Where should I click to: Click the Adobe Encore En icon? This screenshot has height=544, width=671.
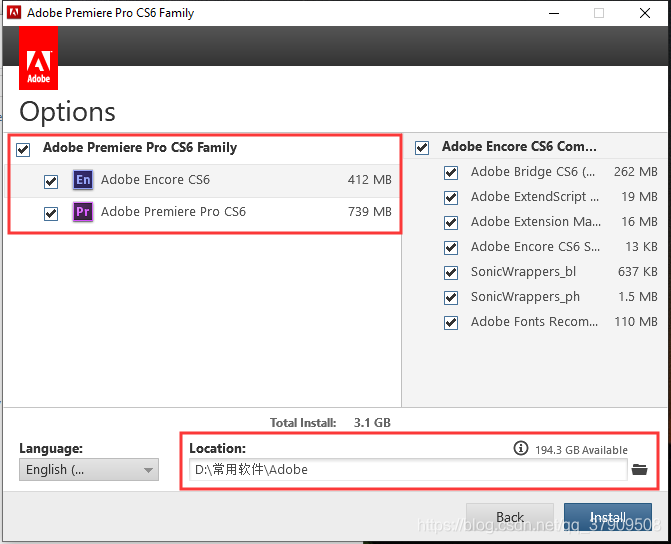[83, 180]
